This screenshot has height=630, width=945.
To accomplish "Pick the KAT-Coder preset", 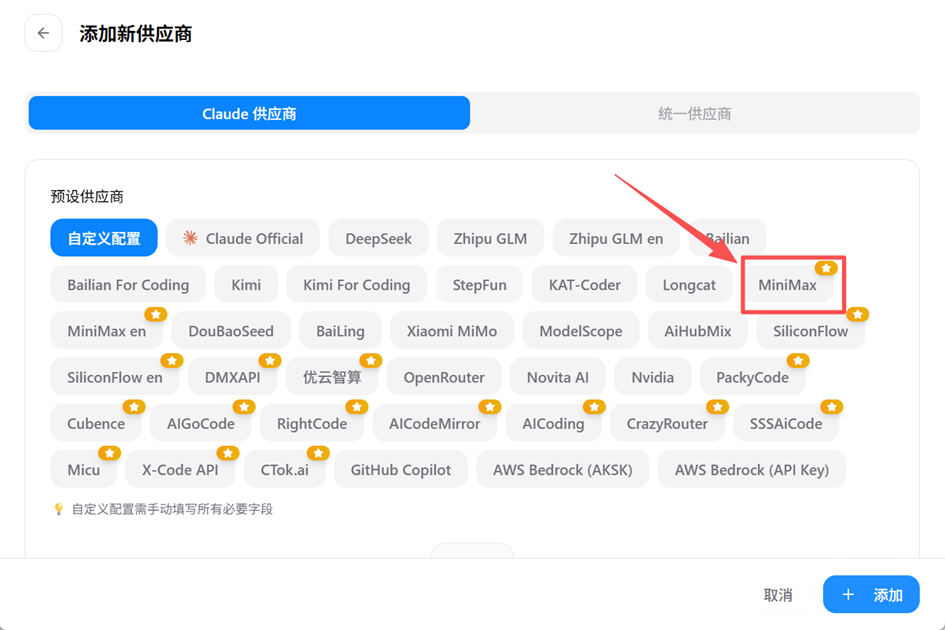I will (x=584, y=285).
